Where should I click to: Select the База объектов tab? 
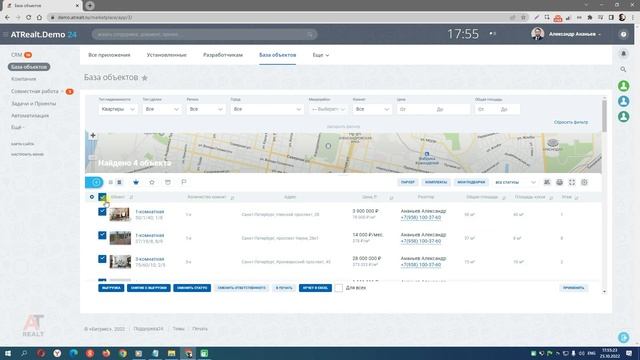coord(278,55)
